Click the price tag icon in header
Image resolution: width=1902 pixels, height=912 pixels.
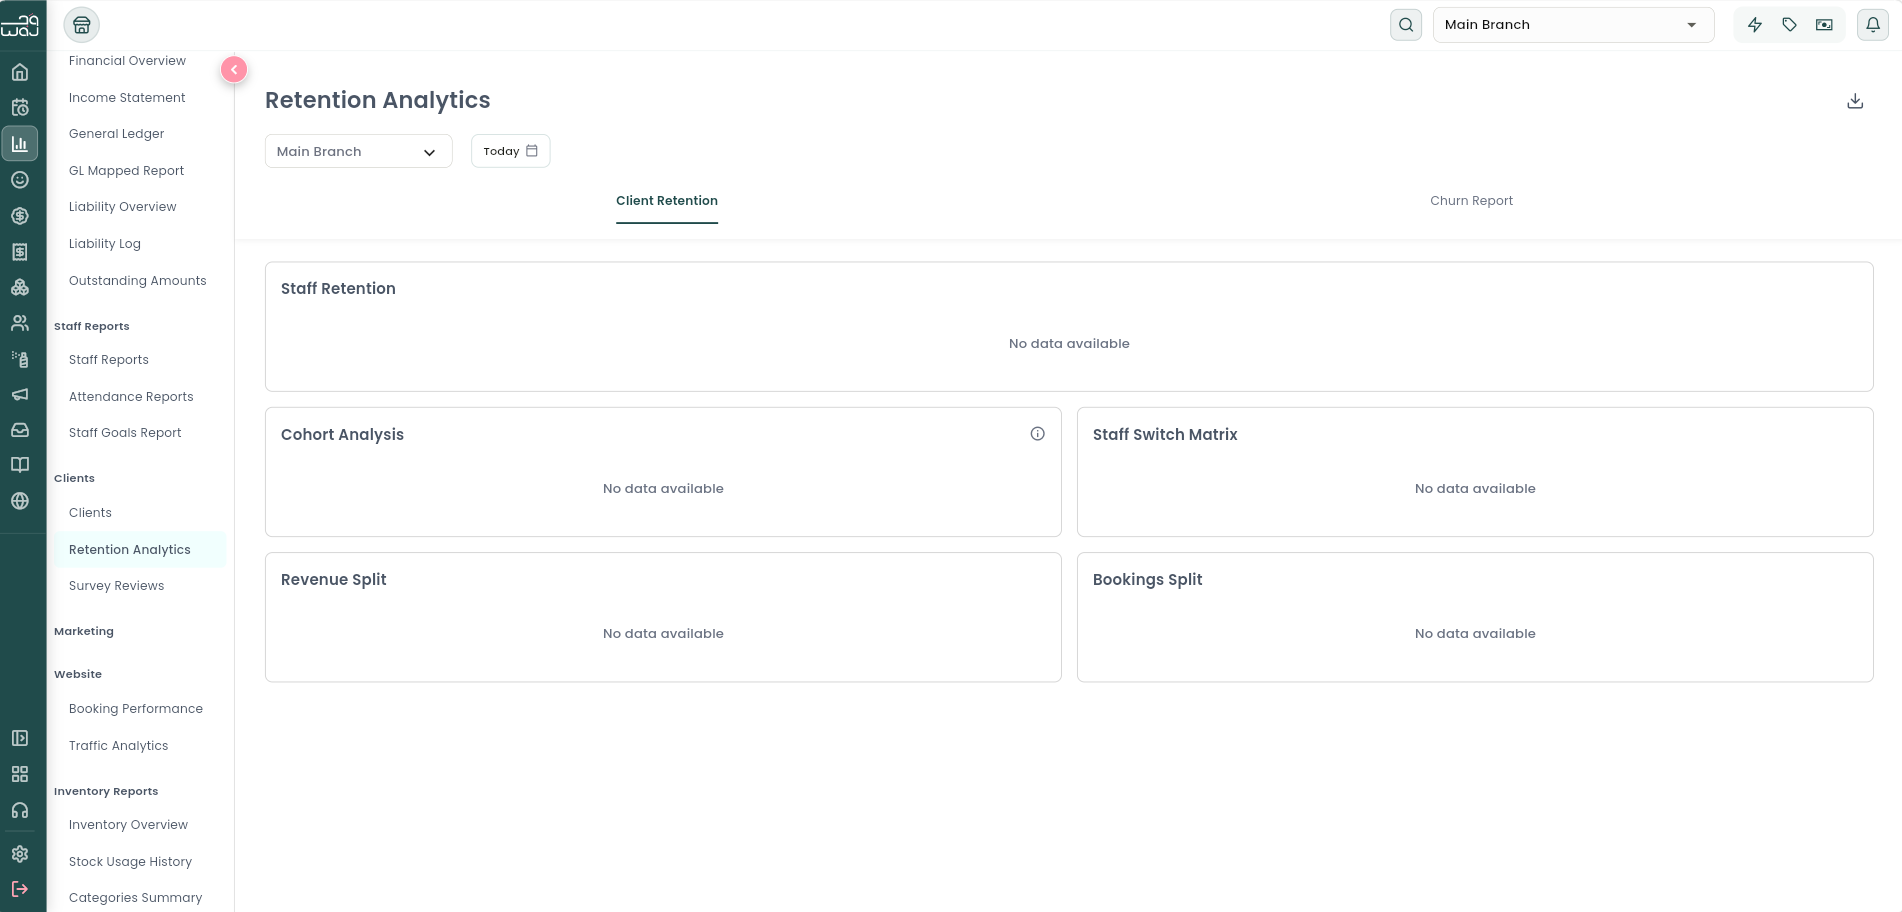point(1790,25)
